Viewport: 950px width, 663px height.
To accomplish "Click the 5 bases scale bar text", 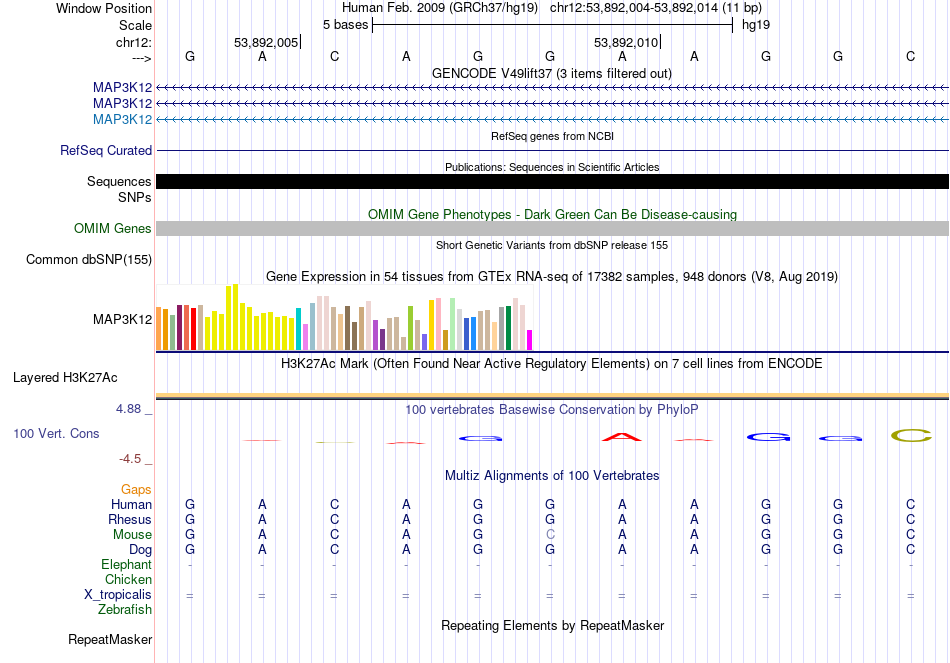I will tap(345, 25).
